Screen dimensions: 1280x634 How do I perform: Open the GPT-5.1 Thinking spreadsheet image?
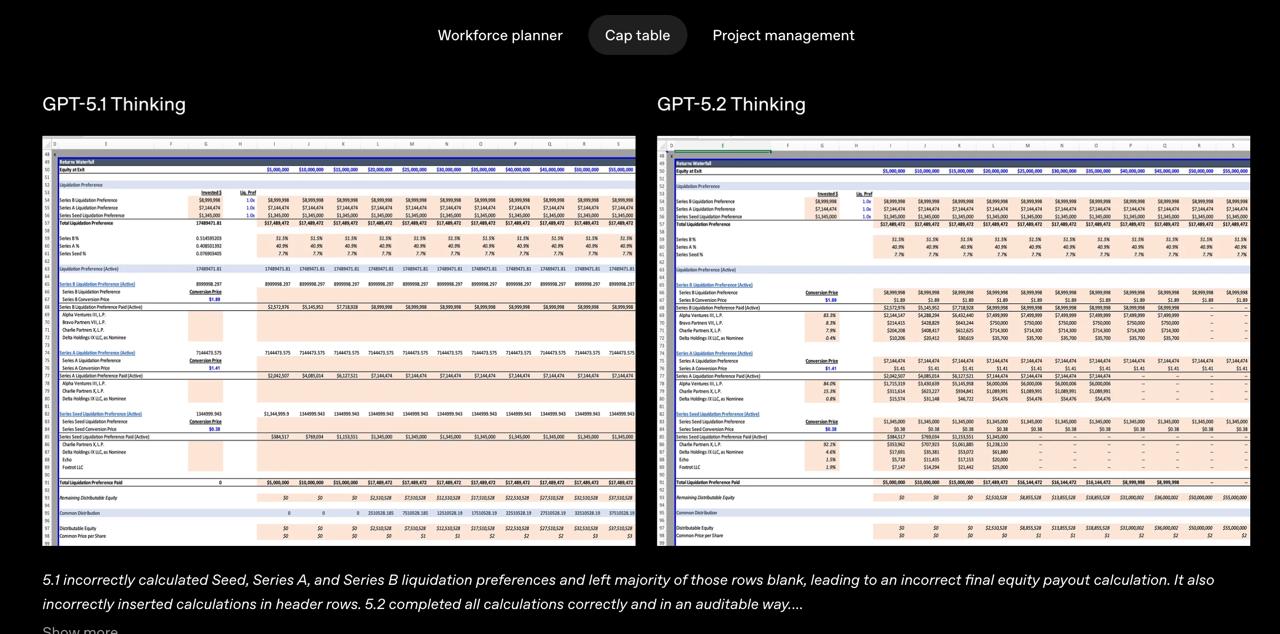339,341
